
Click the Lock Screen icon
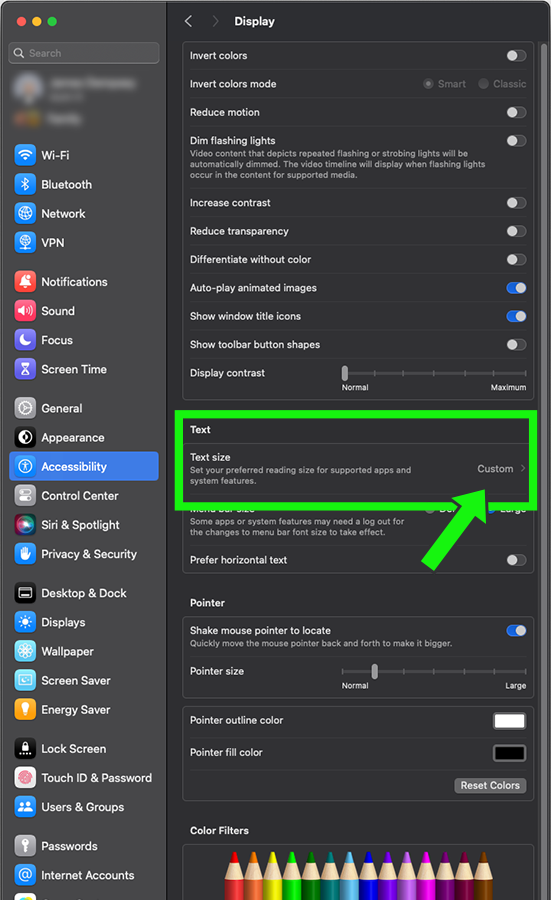tap(25, 748)
